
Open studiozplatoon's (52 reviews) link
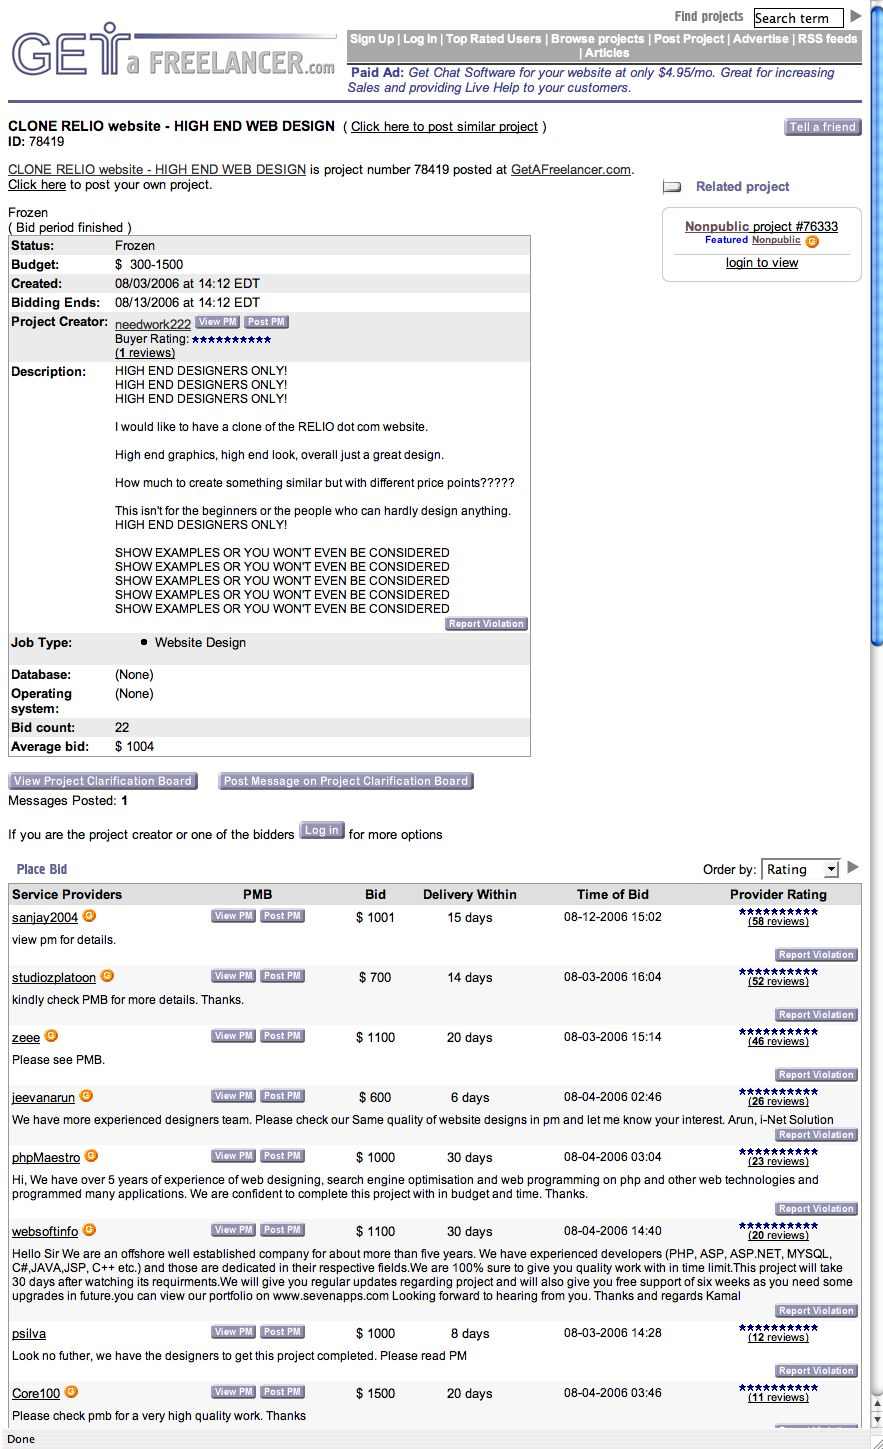(x=778, y=982)
